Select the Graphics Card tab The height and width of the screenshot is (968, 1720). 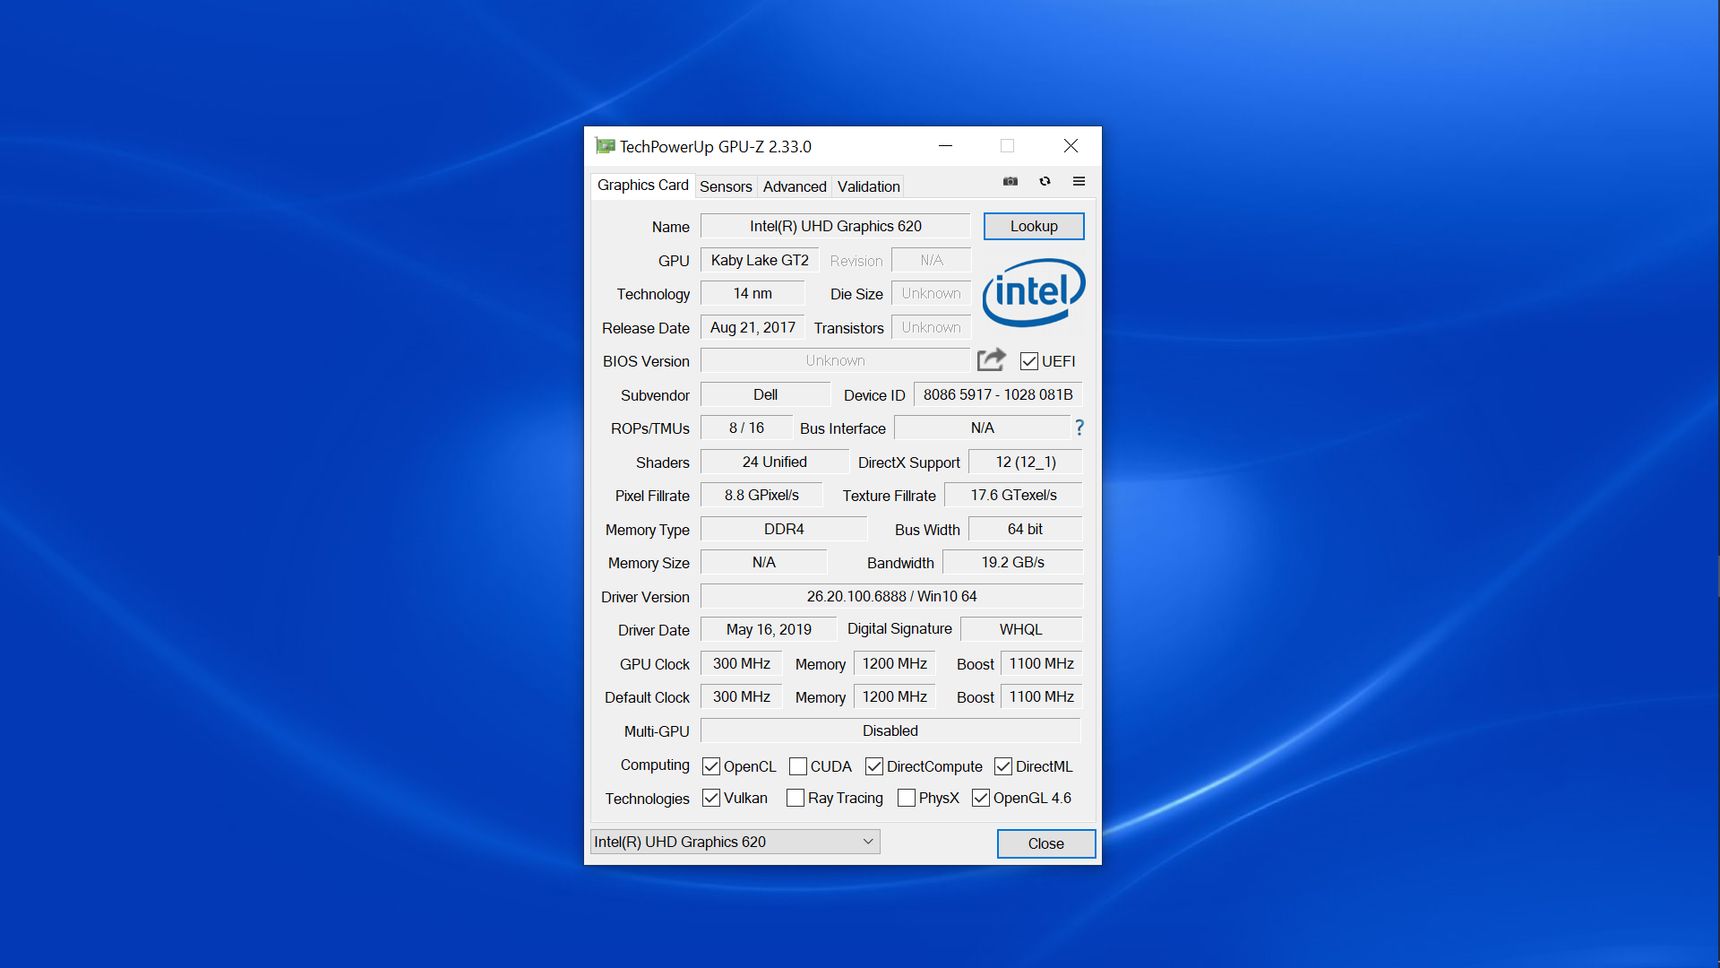coord(643,185)
